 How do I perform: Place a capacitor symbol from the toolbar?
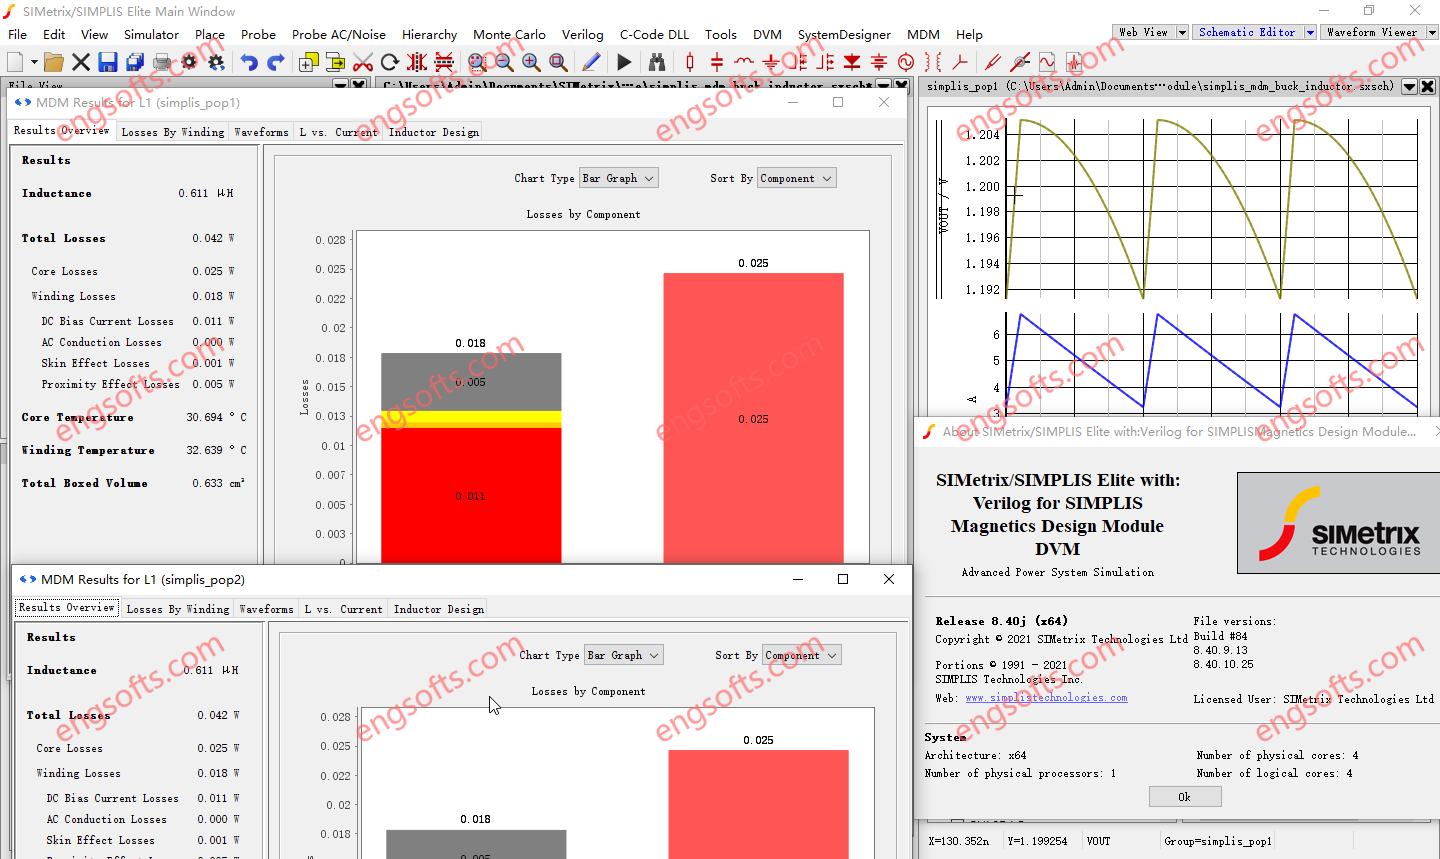(718, 62)
